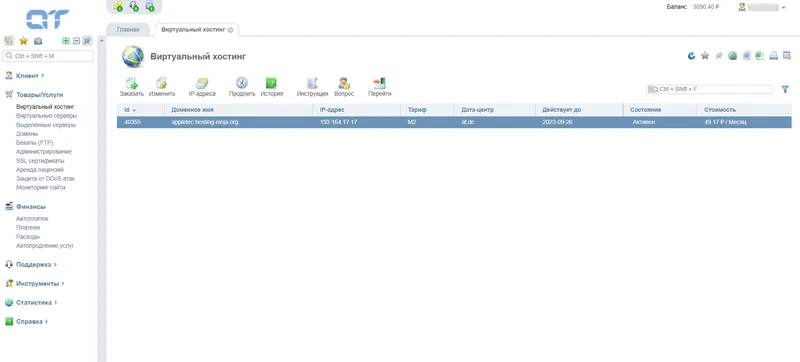
Task: Click the Вопрос (ask question) icon
Action: (x=344, y=84)
